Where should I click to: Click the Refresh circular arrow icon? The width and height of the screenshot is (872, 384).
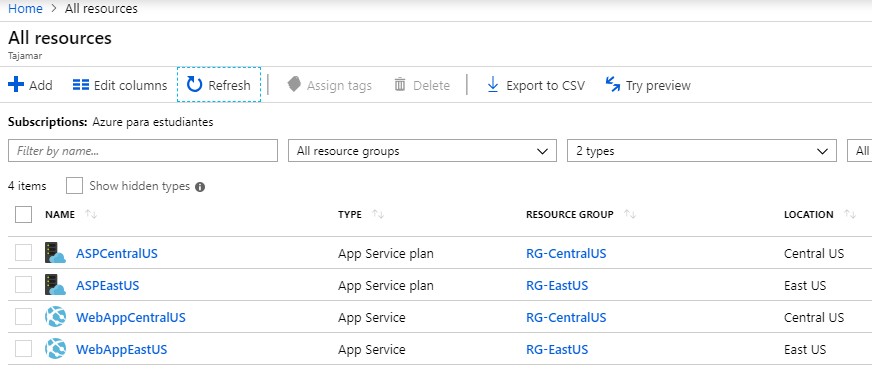pos(194,85)
